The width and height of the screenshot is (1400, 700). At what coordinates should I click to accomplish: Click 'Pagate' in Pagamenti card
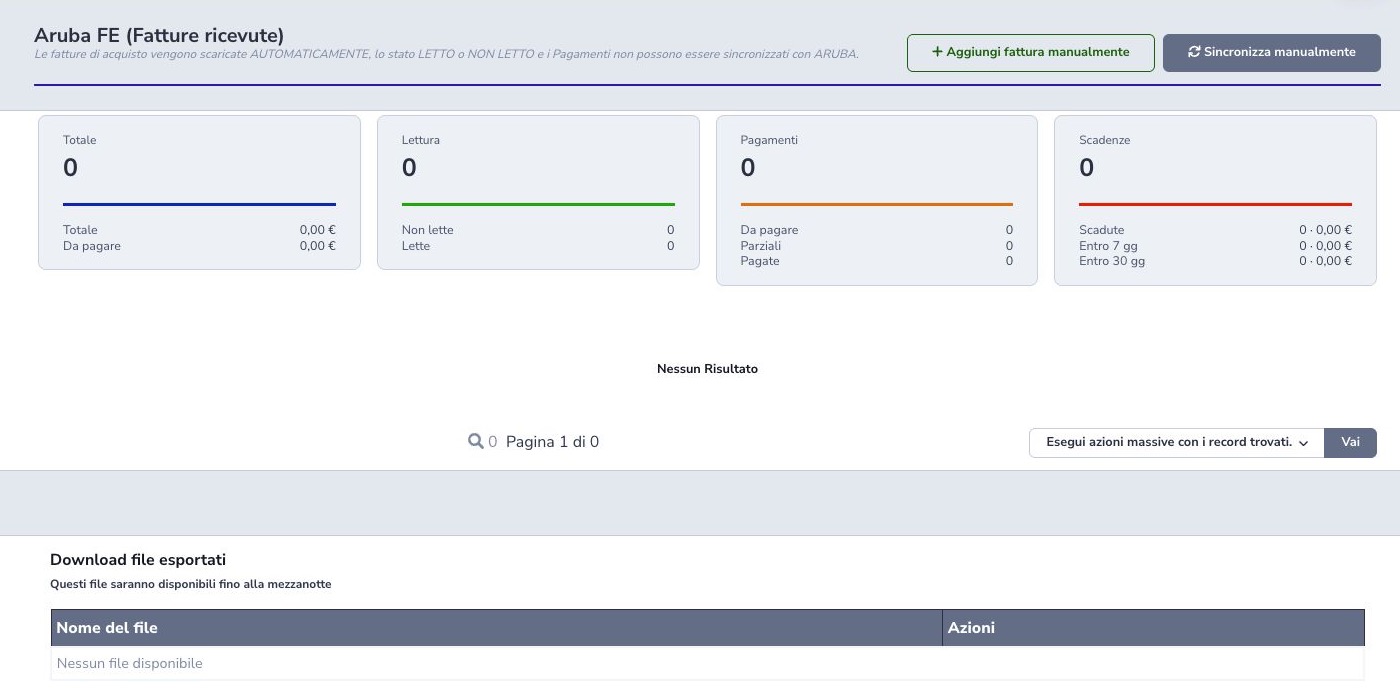tap(876, 261)
